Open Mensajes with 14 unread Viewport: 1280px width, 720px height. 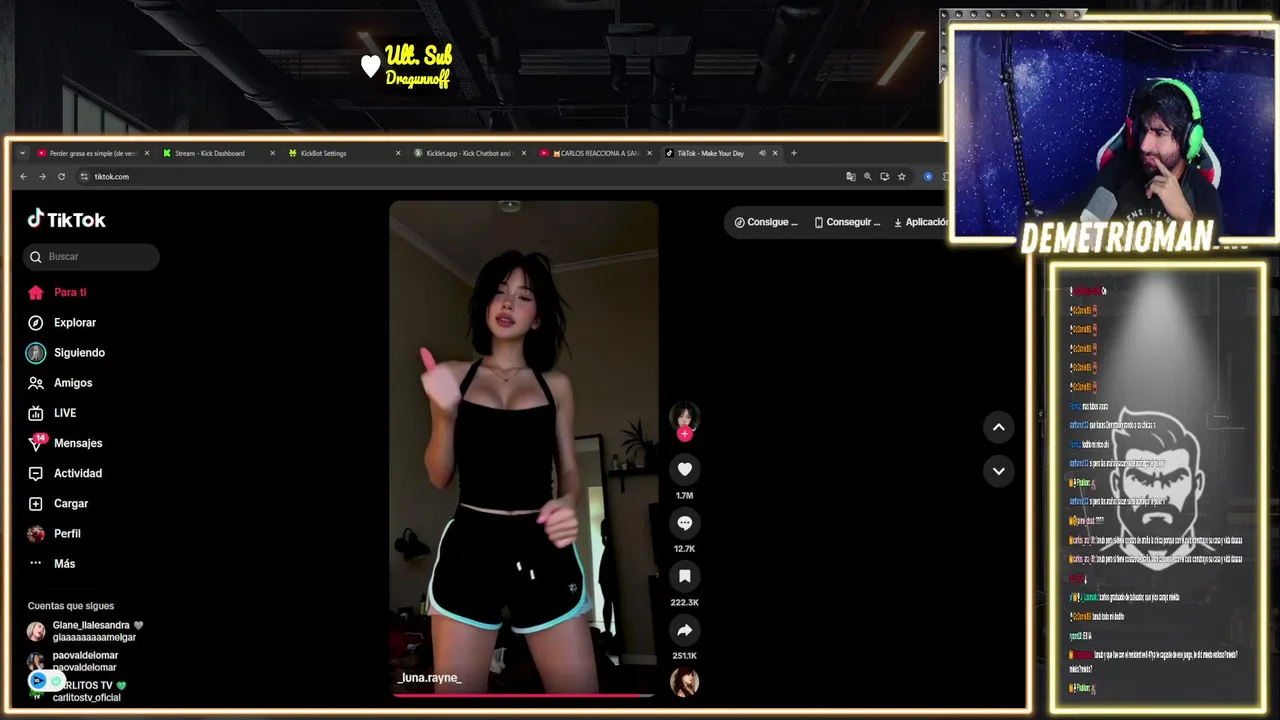click(x=65, y=442)
